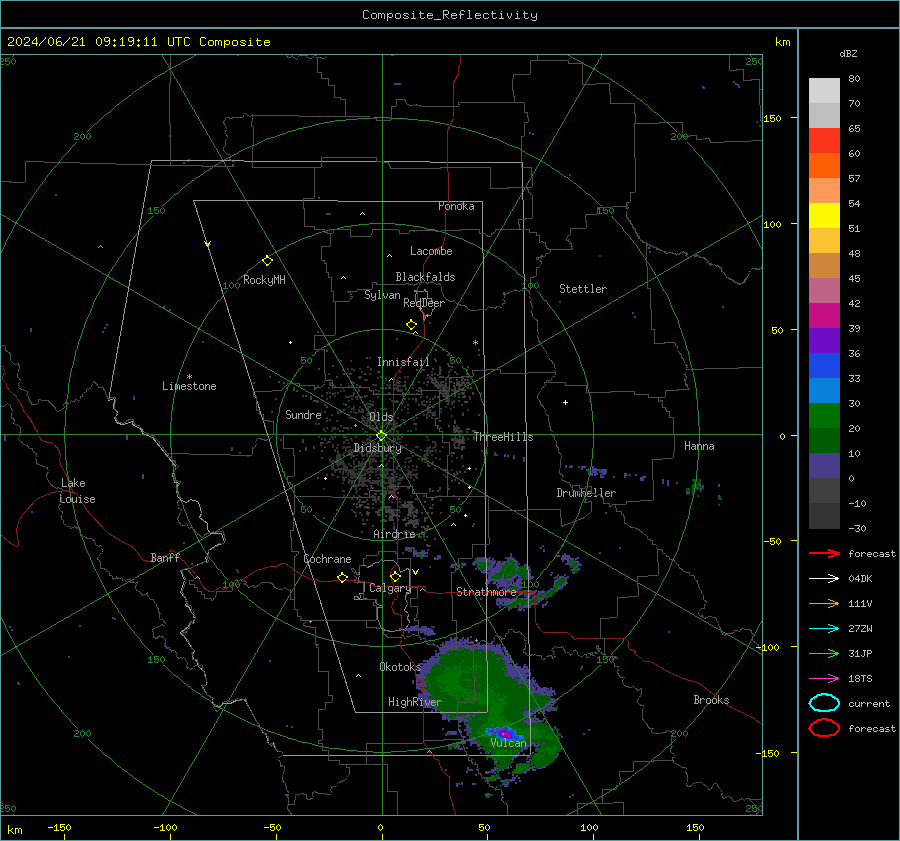Click the yellow diamond marker near RockyMH
Image resolution: width=900 pixels, height=841 pixels.
(x=267, y=261)
